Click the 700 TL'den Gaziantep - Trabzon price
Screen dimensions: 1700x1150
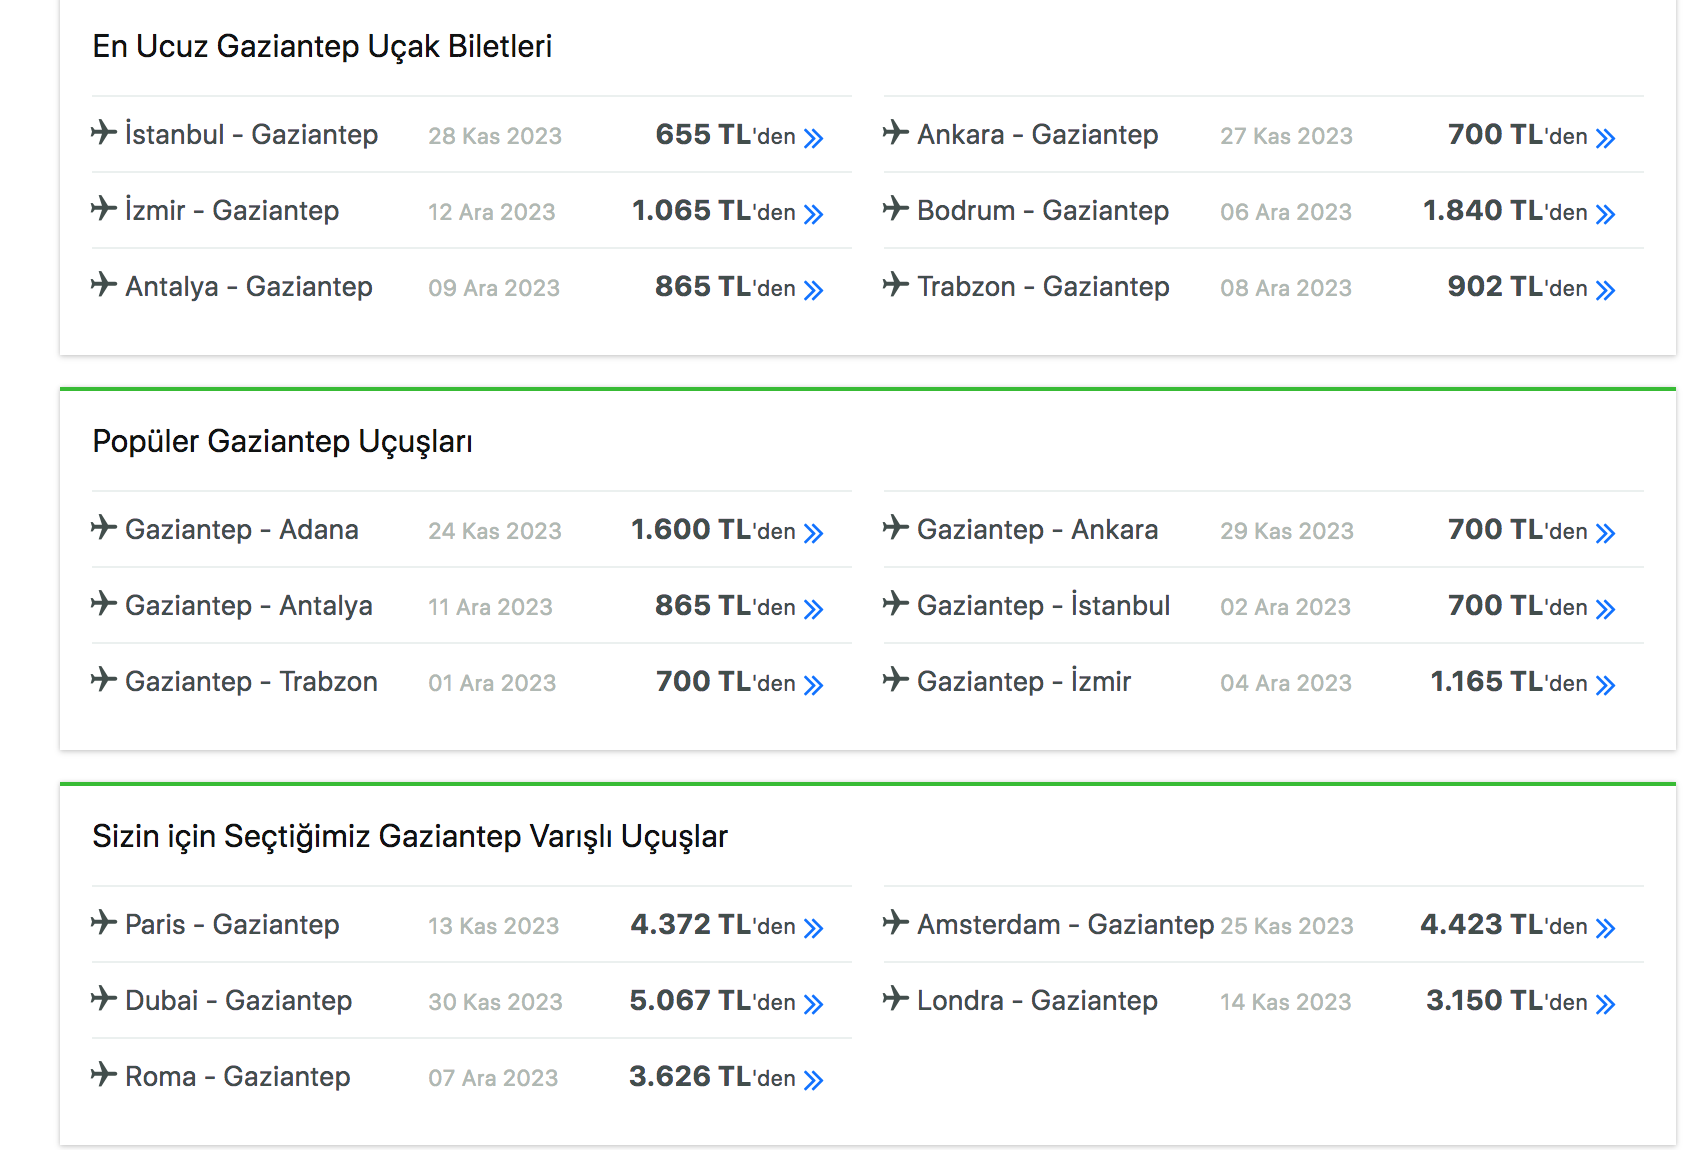725,682
